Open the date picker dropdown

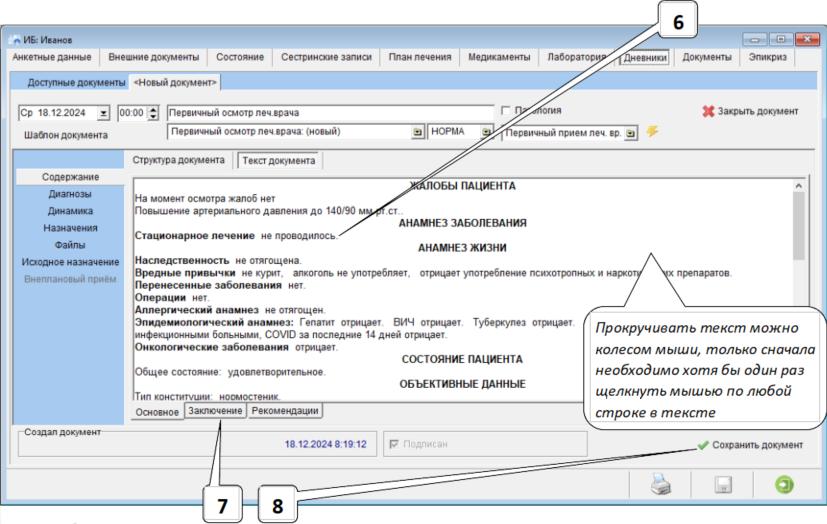point(103,113)
